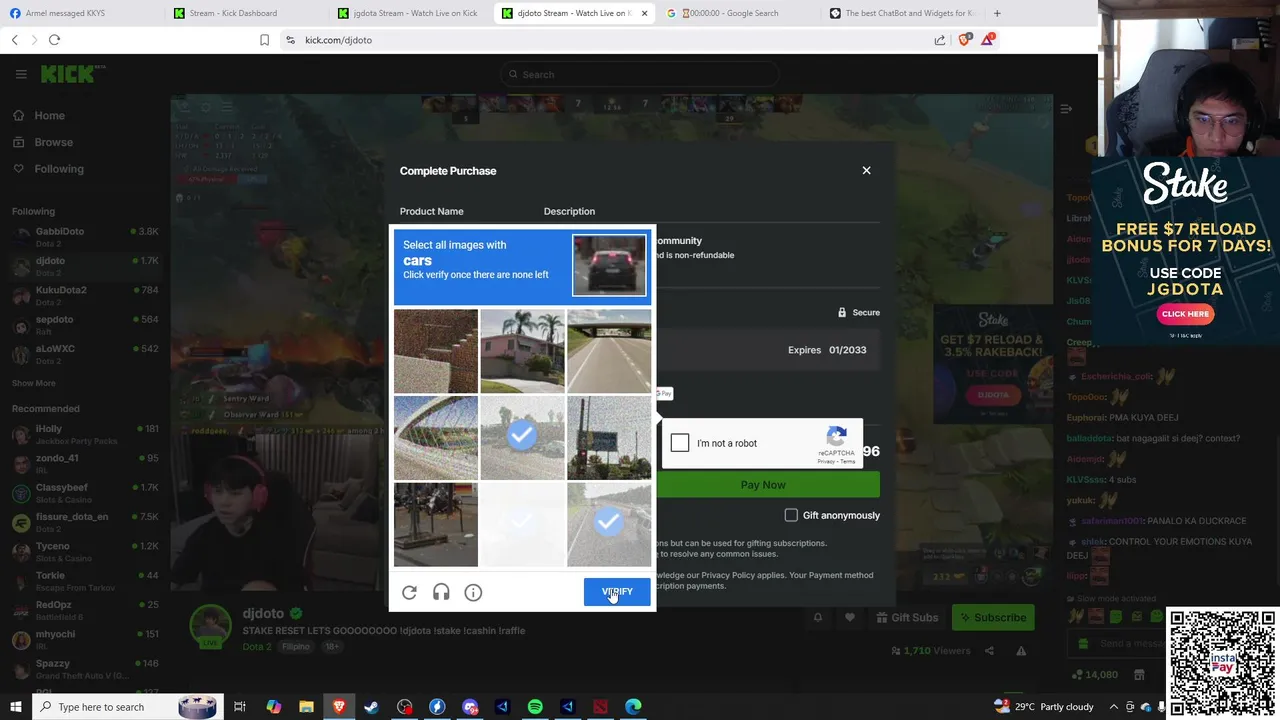The width and height of the screenshot is (1280, 720).
Task: Tick the I'm not a robot checkbox
Action: pyautogui.click(x=680, y=443)
